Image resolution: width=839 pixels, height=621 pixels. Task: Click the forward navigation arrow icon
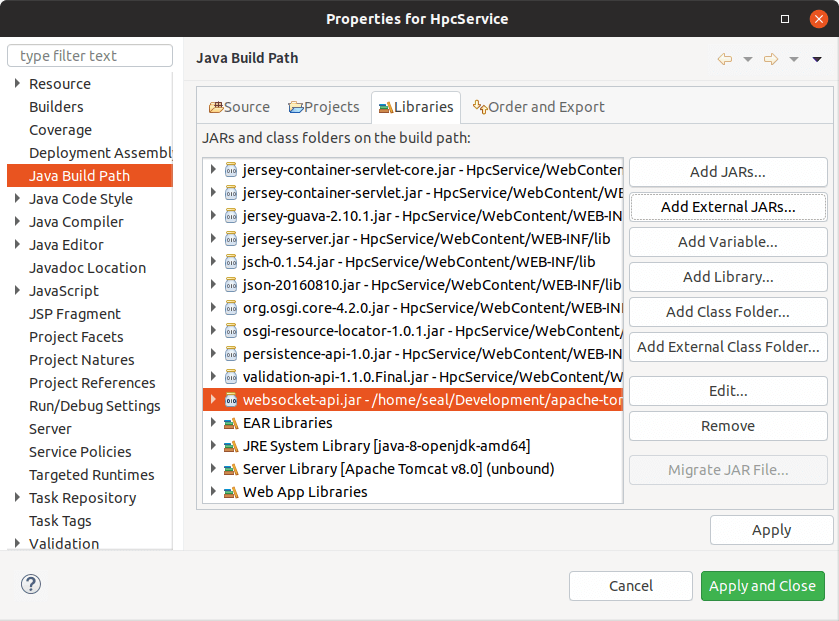[x=771, y=59]
